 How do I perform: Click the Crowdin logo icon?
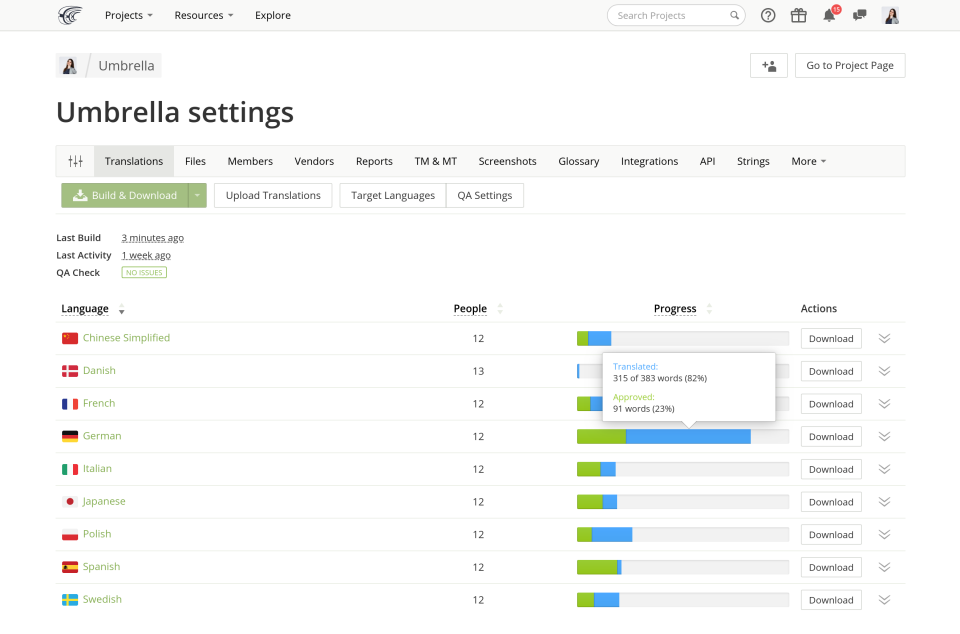click(70, 15)
